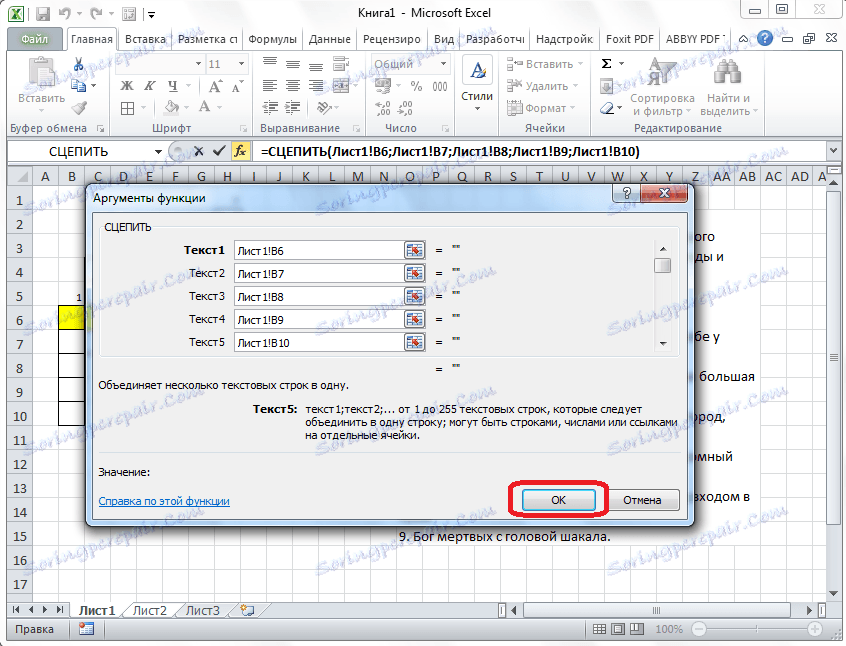
Task: Click the Copy icon in clipboard group
Action: click(79, 86)
